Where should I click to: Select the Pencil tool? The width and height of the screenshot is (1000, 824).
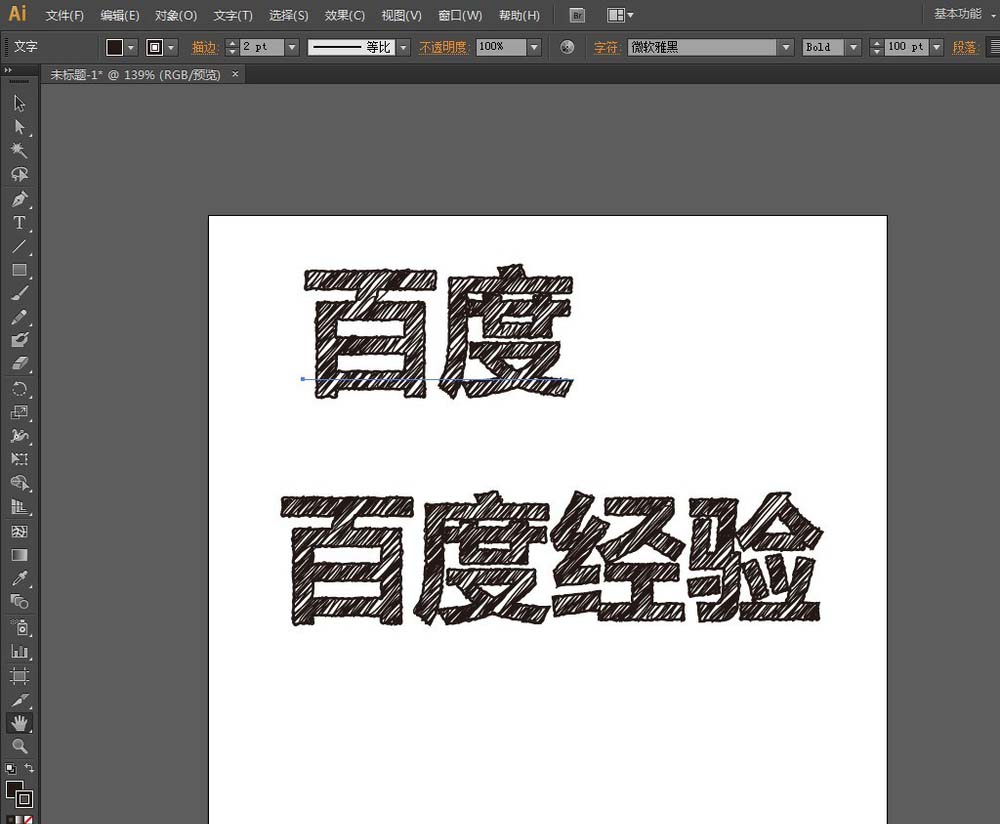coord(19,317)
